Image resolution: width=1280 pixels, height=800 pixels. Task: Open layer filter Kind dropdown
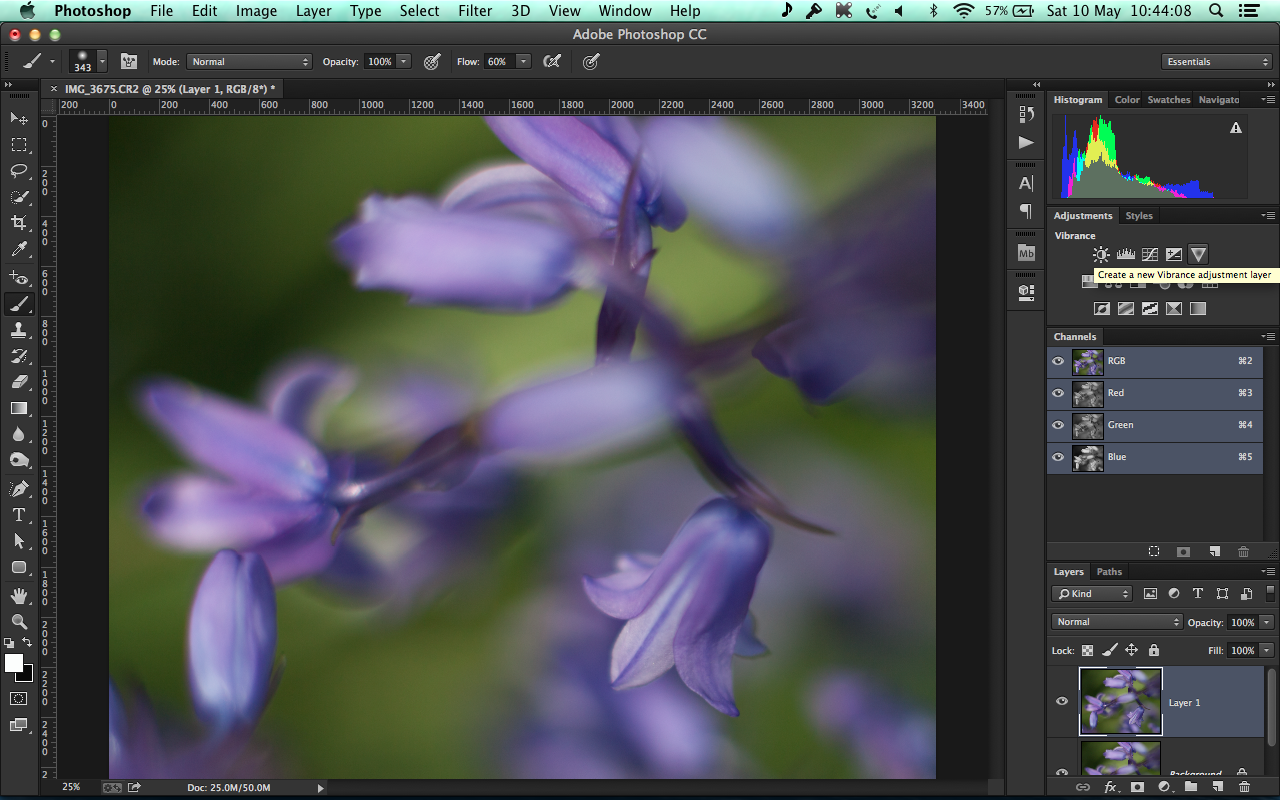tap(1092, 594)
